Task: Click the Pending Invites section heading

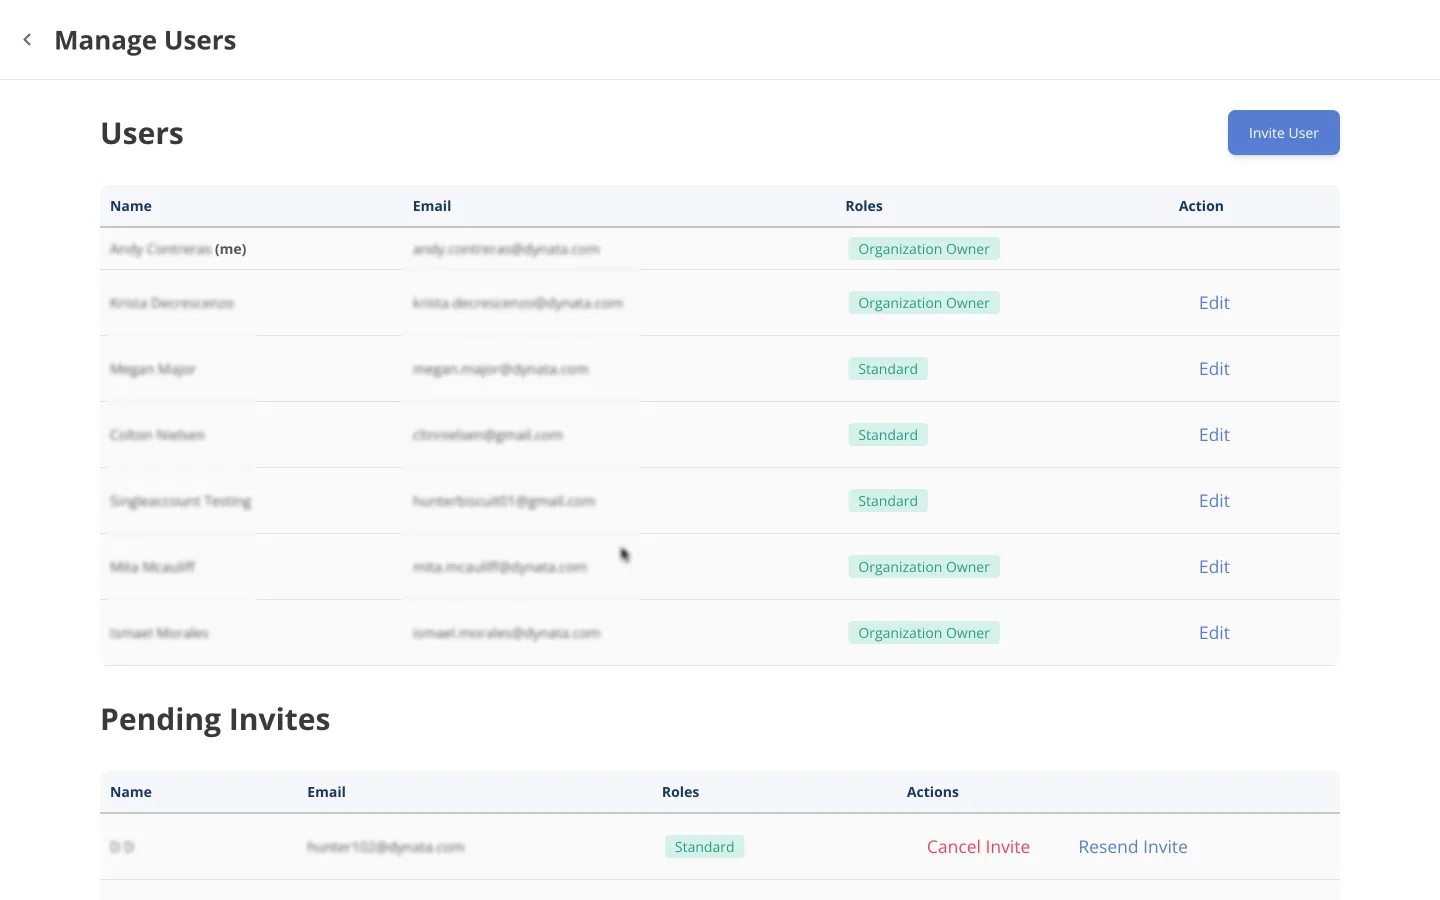Action: pyautogui.click(x=215, y=719)
